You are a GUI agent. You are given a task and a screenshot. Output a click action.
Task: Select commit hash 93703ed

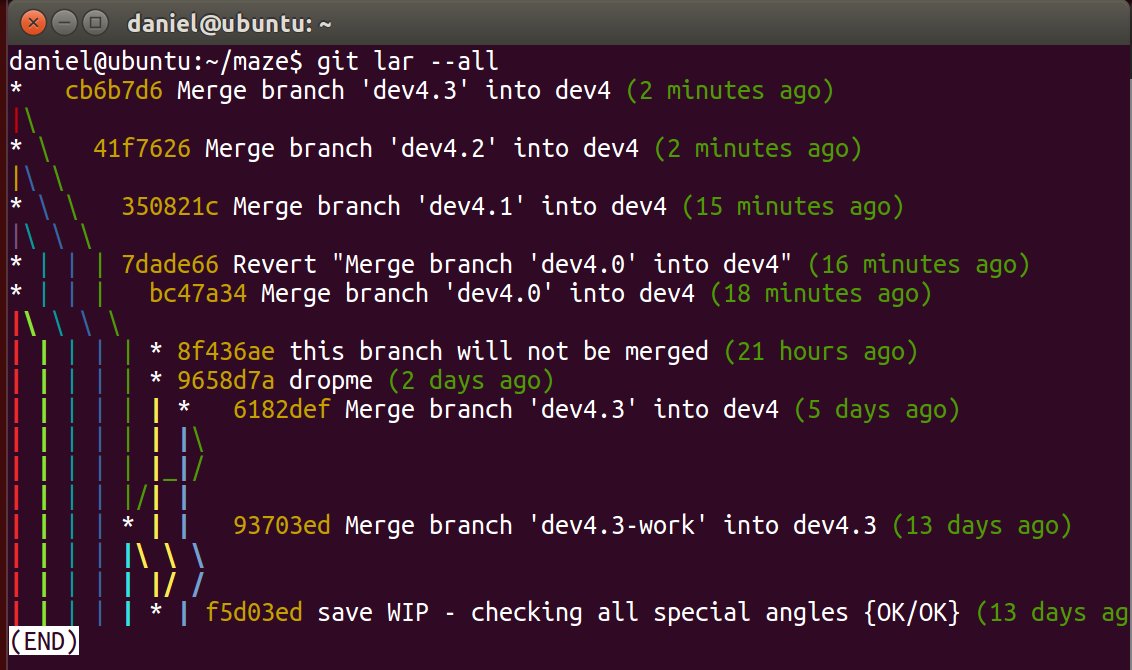282,525
